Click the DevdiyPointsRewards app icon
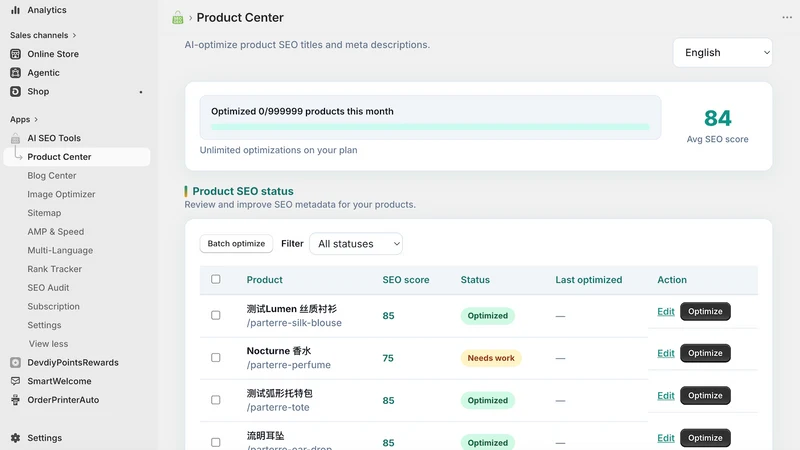This screenshot has width=800, height=450. (15, 362)
